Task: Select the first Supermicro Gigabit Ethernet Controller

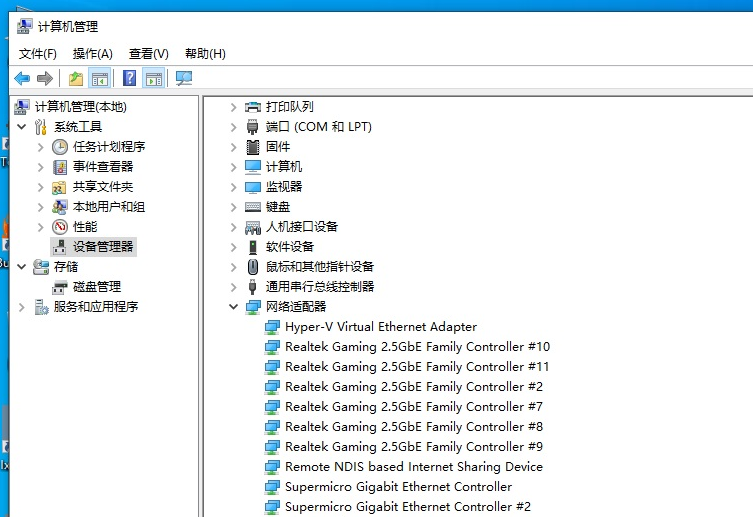Action: click(398, 487)
